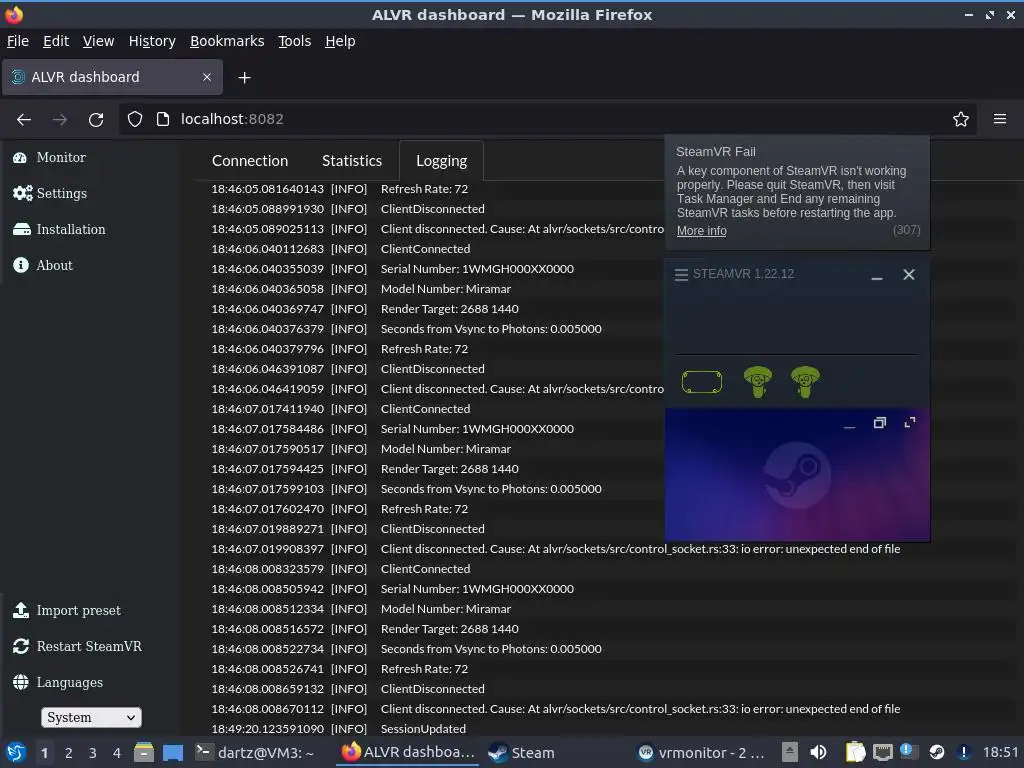Image resolution: width=1024 pixels, height=768 pixels.
Task: Click the Languages globe icon
Action: tap(21, 682)
